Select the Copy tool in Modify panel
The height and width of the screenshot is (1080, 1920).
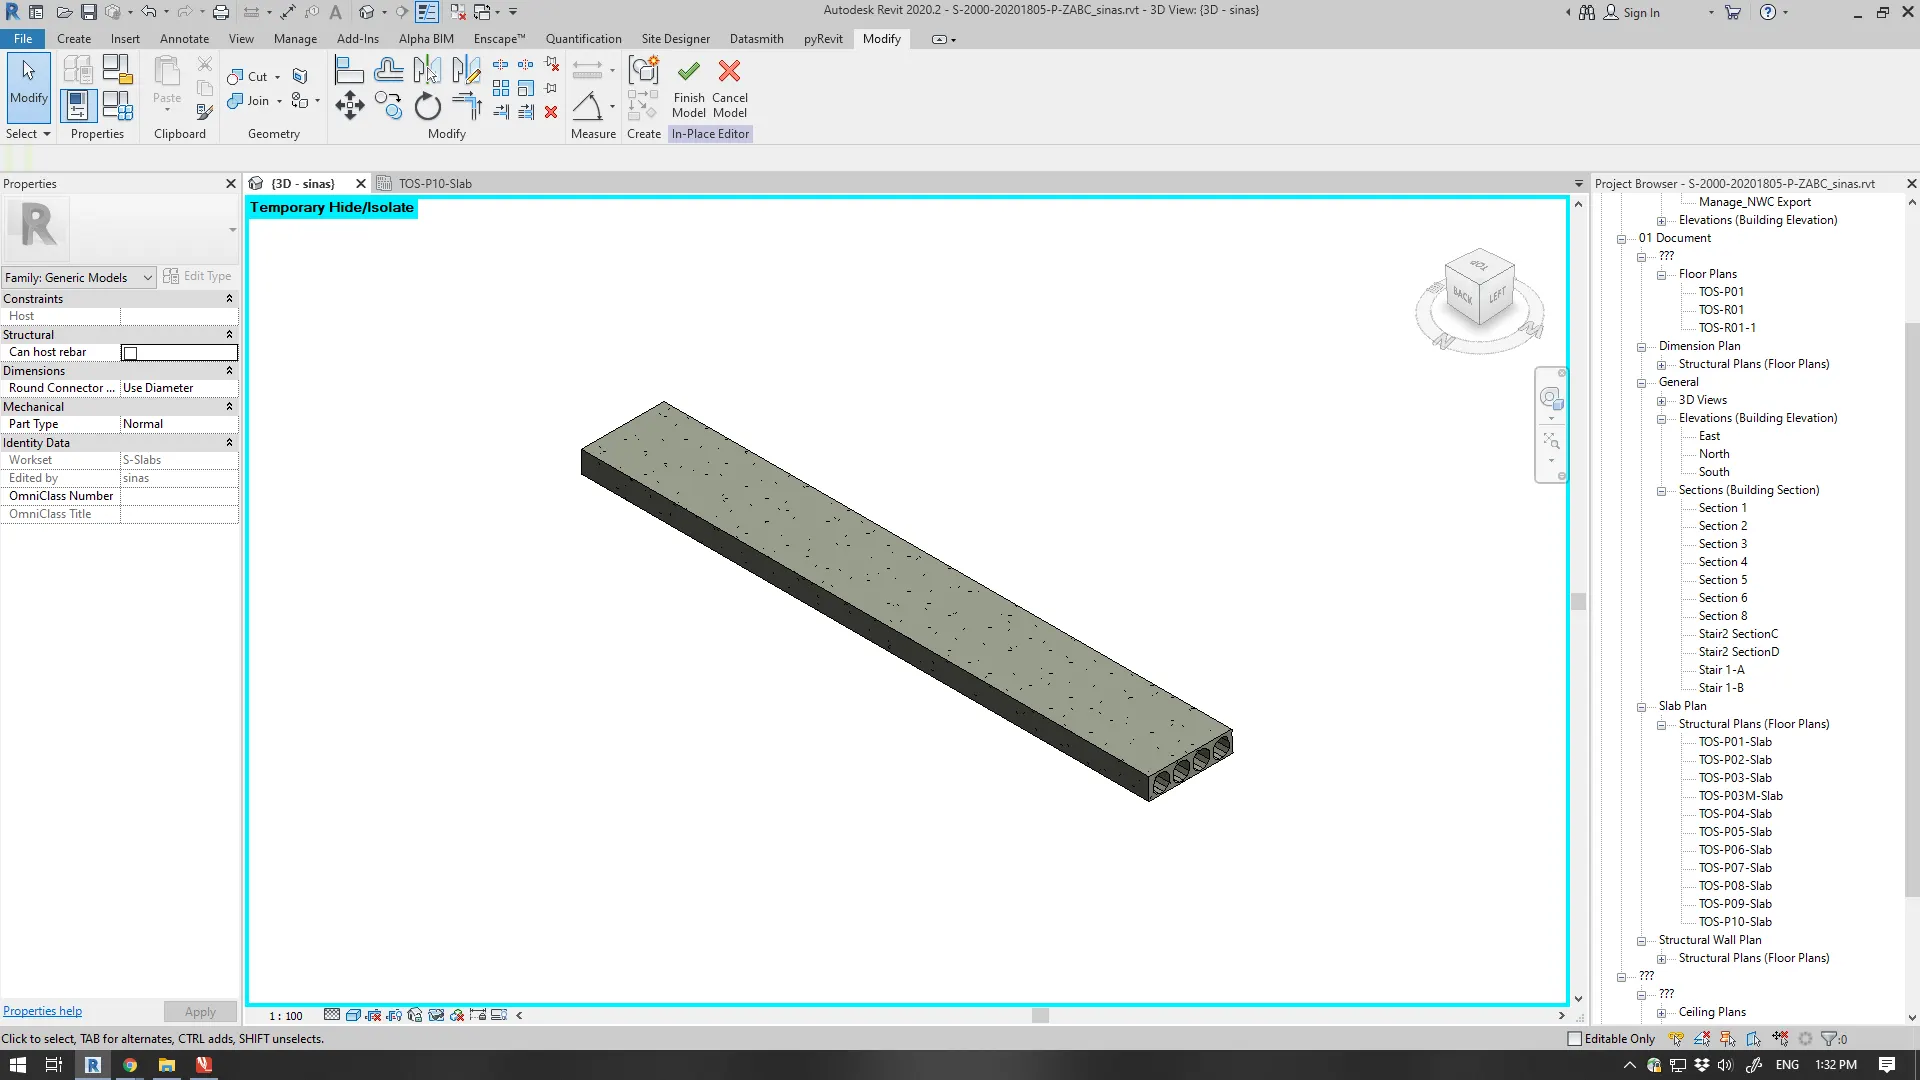[388, 106]
